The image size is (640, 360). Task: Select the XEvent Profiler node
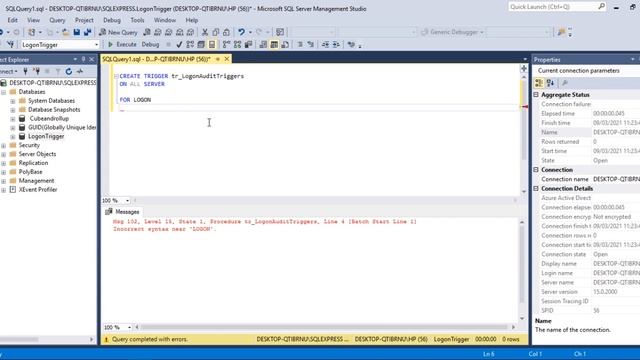coord(38,190)
